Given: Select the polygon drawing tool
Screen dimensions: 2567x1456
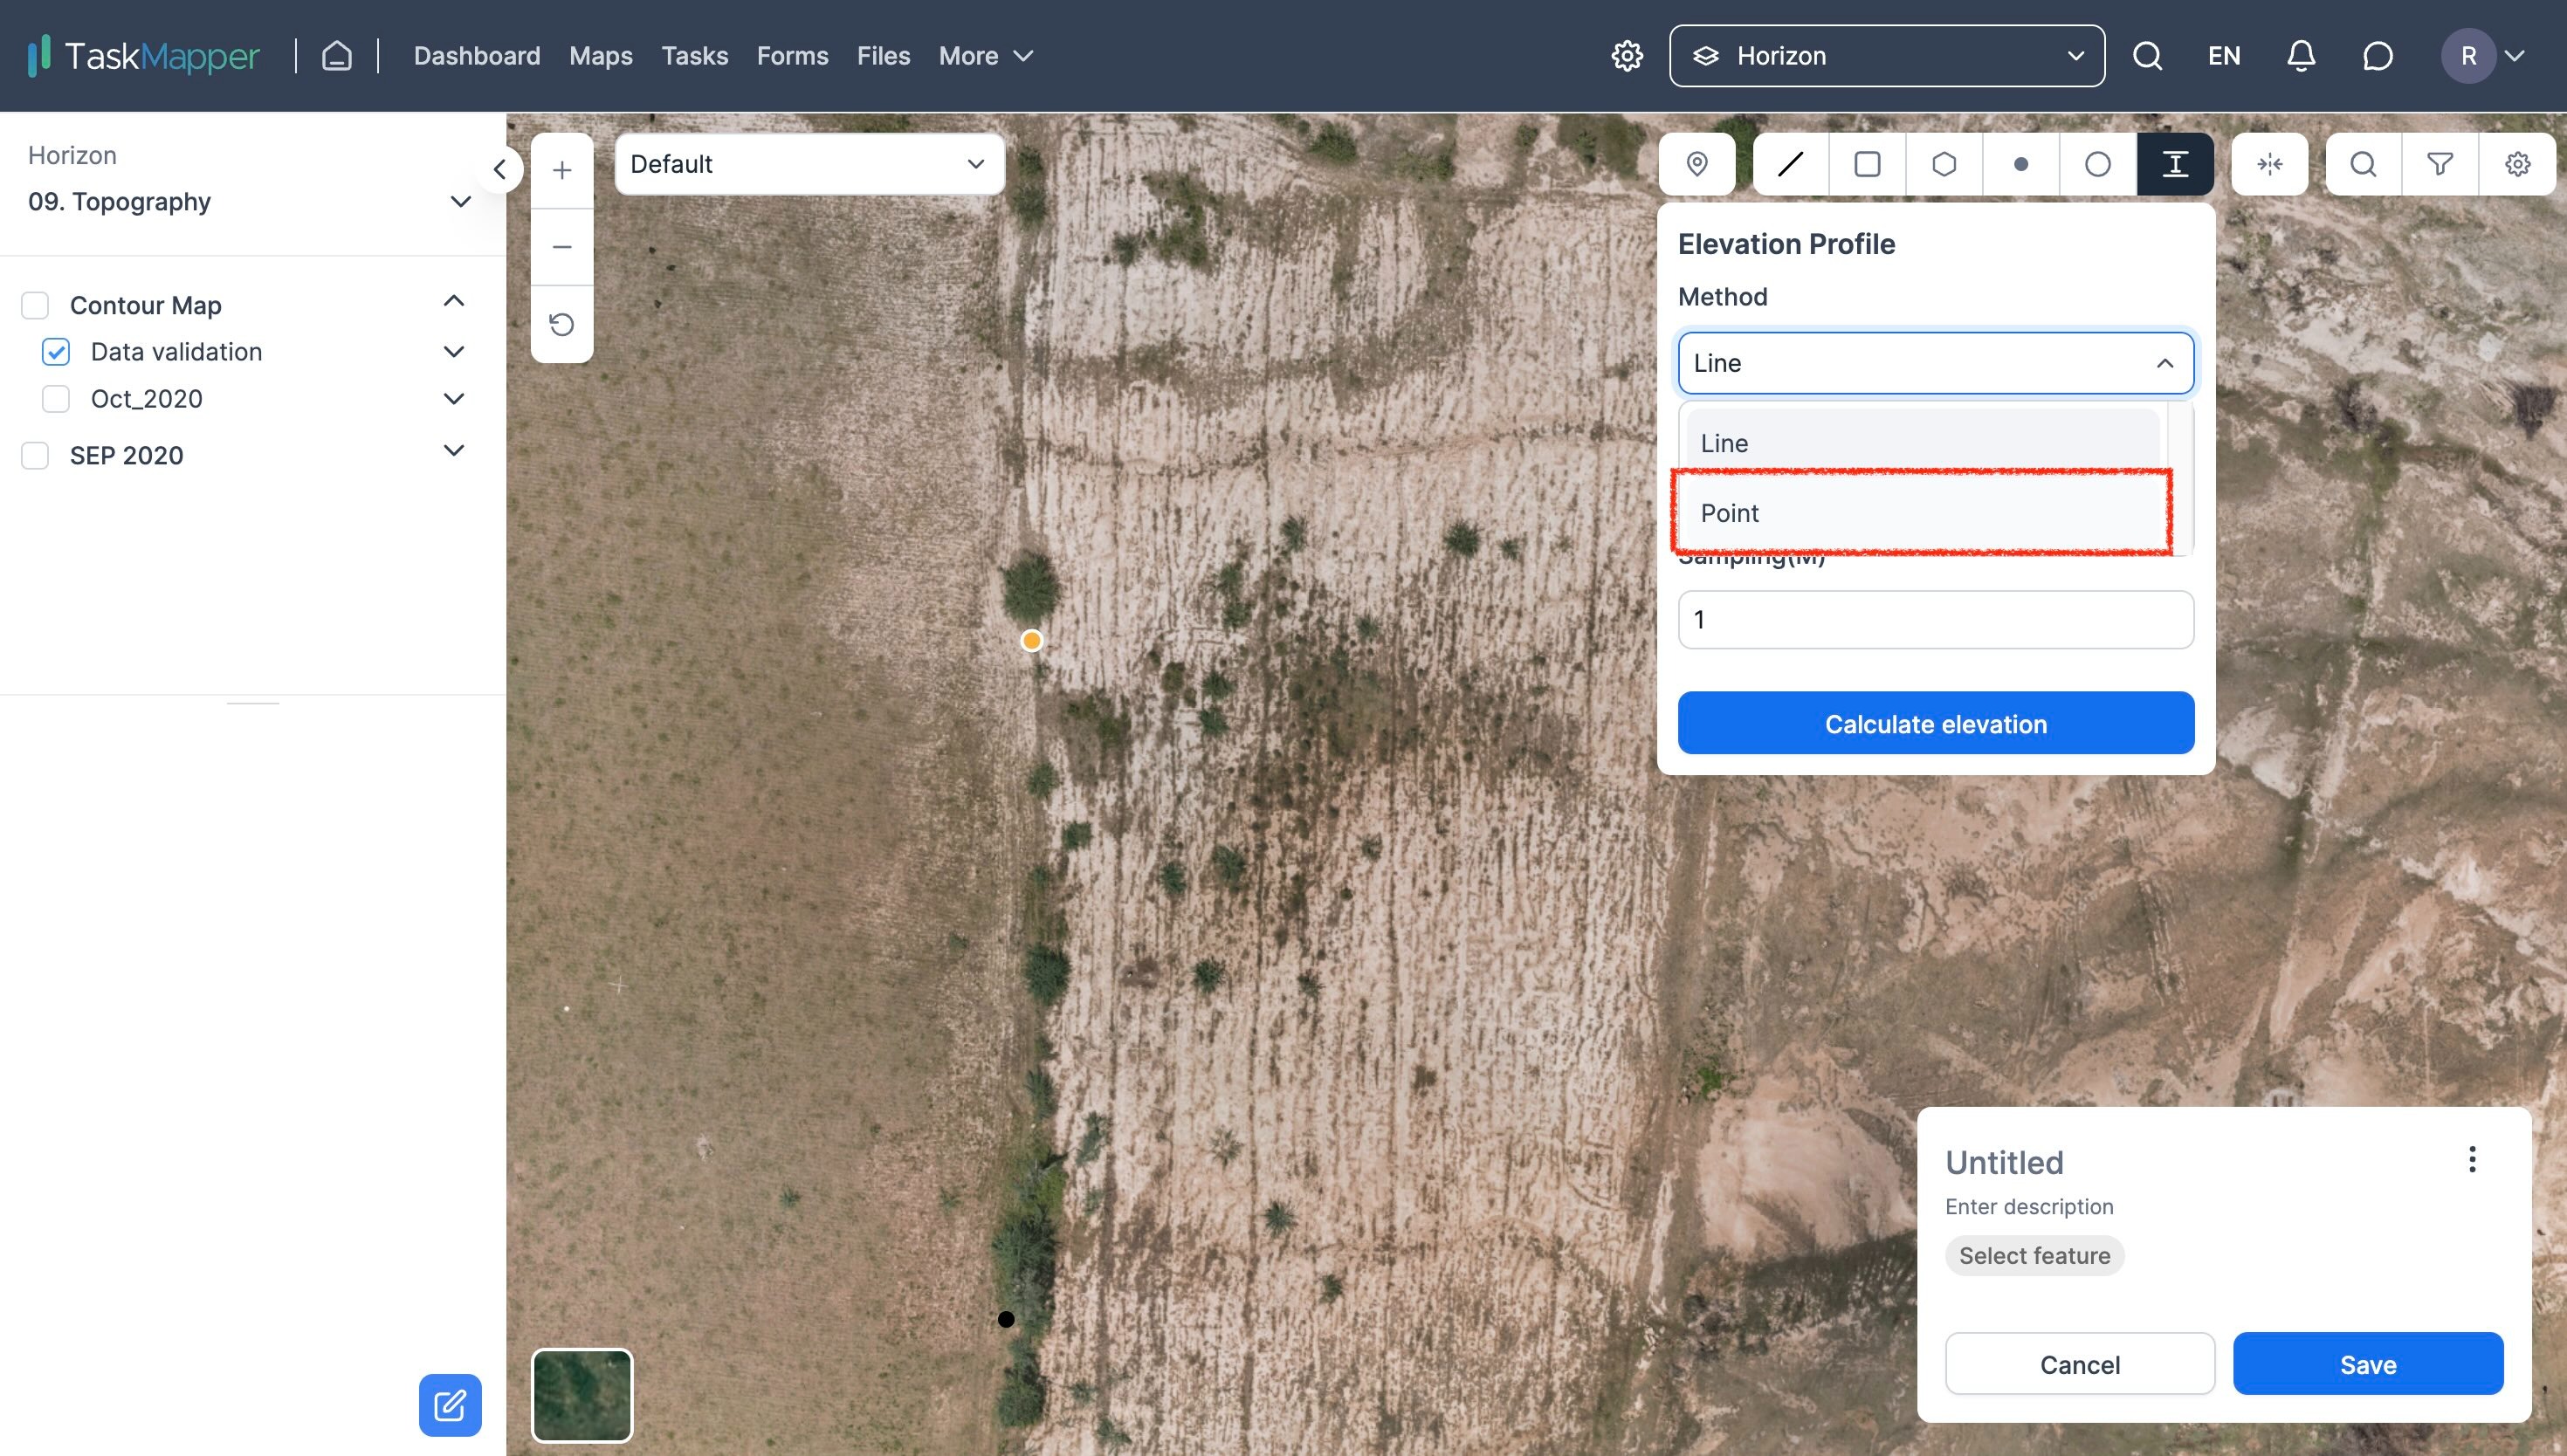Looking at the screenshot, I should coord(1944,164).
